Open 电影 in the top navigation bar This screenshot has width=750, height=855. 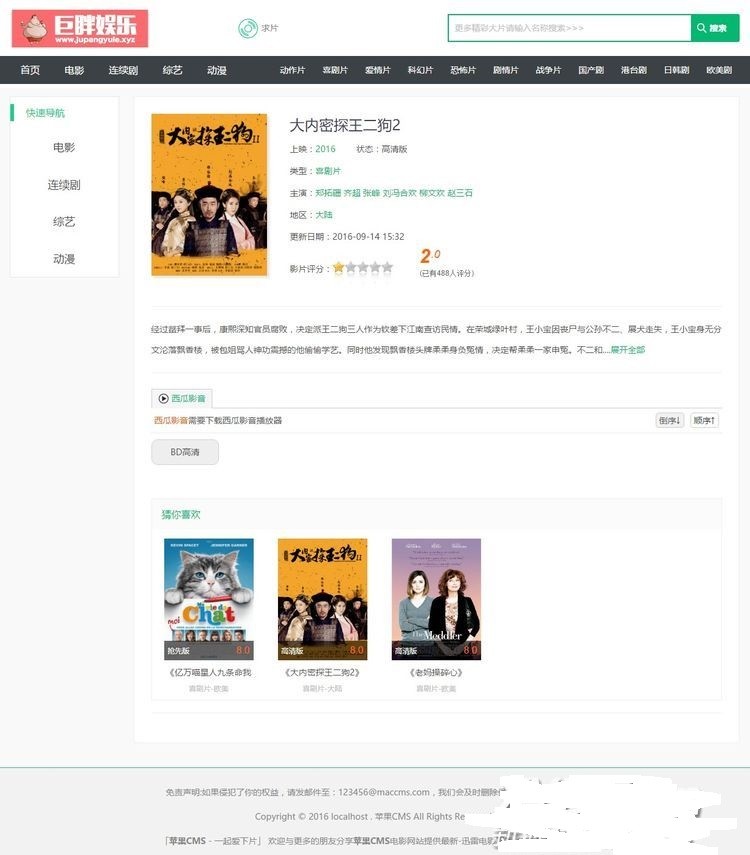[74, 70]
